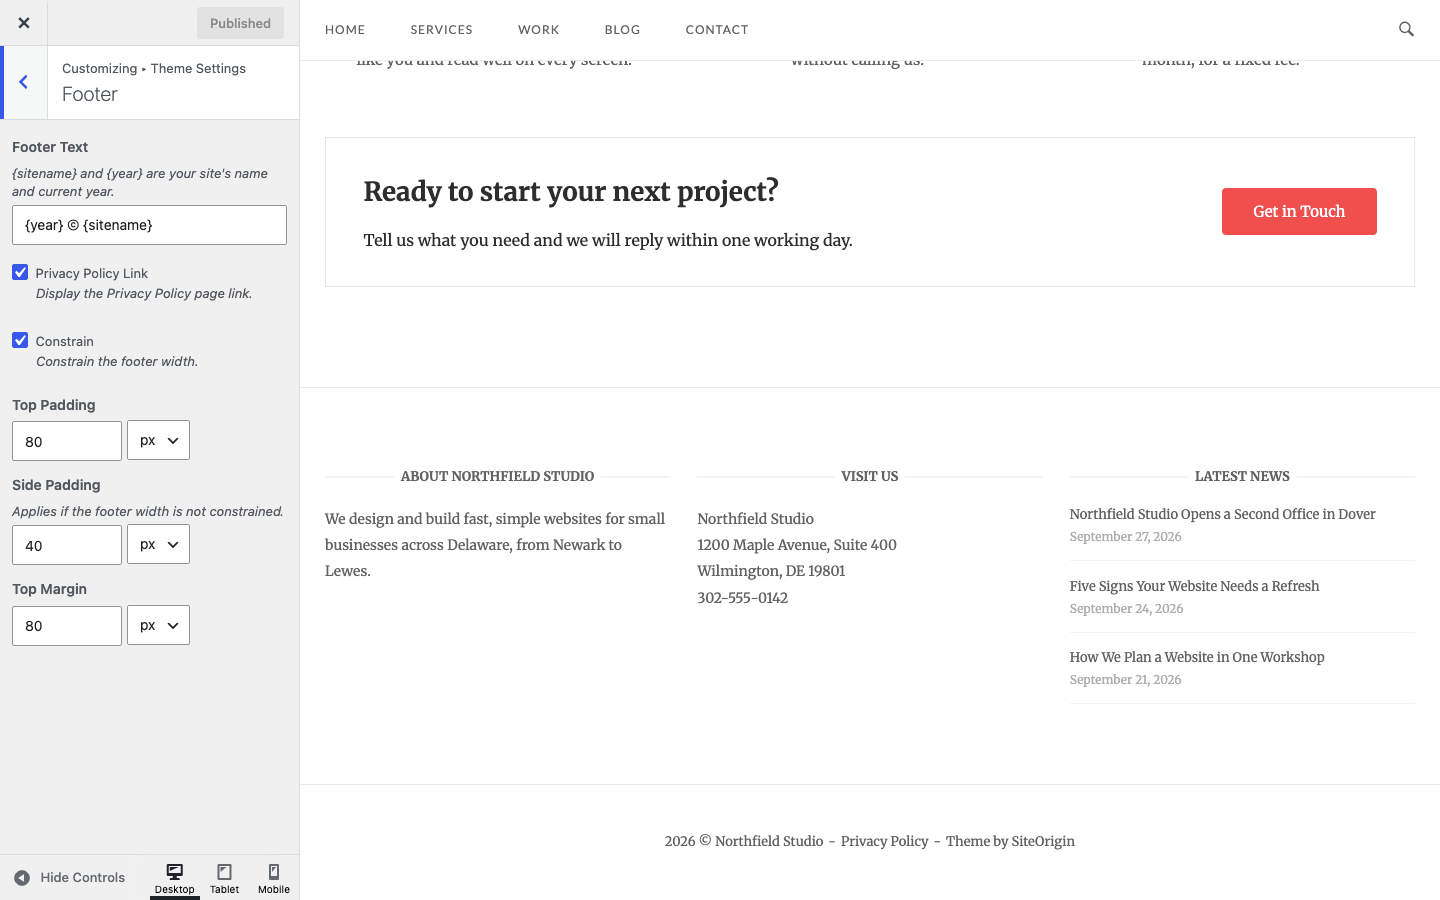Viewport: 1440px width, 900px height.
Task: Open the SiteOrigin theme credit link
Action: 1043,841
